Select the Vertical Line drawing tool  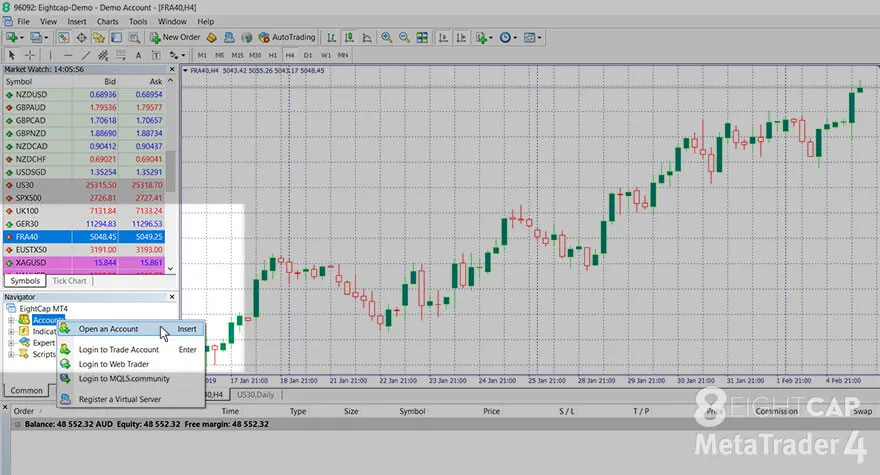[50, 55]
